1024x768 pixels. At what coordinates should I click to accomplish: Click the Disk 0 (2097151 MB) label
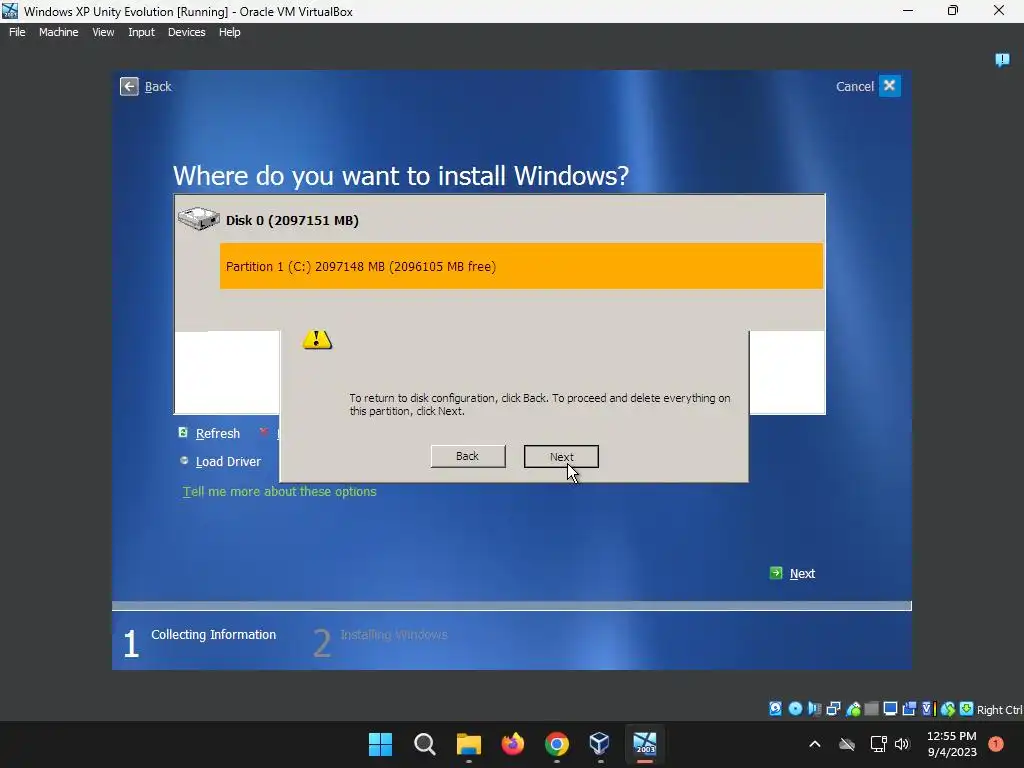(x=292, y=220)
